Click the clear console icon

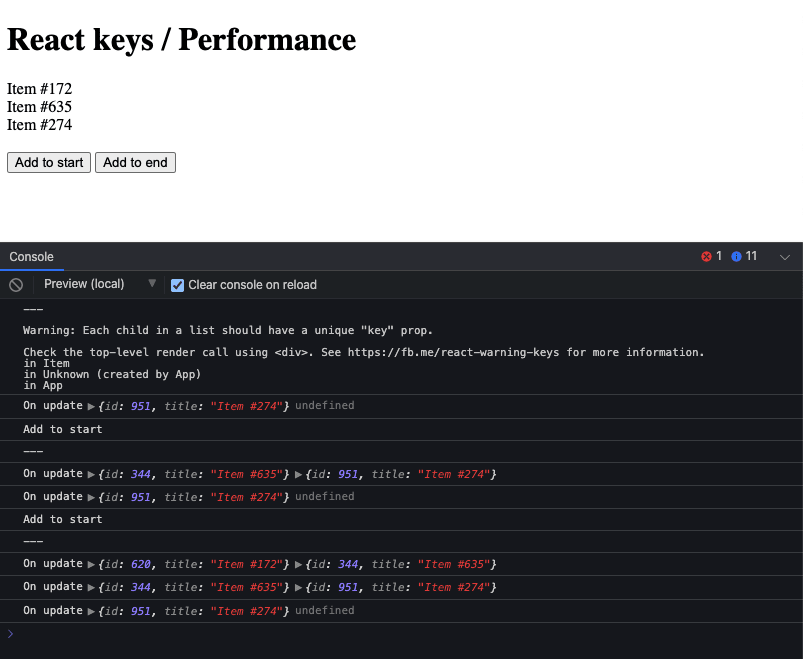(16, 285)
